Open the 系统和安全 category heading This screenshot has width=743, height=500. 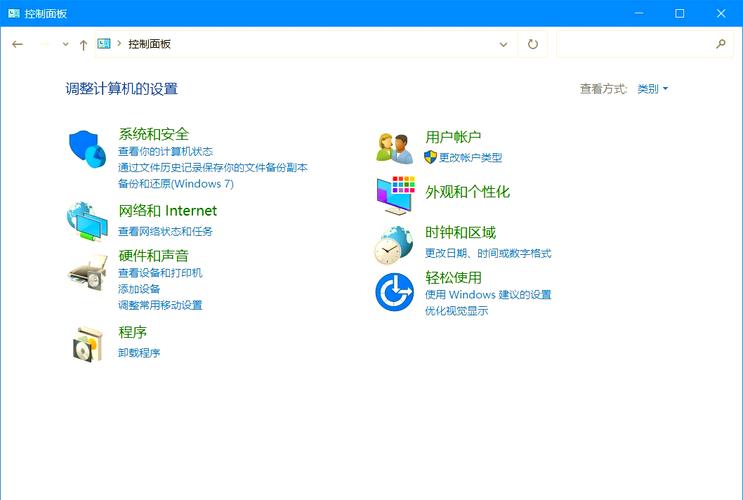154,134
